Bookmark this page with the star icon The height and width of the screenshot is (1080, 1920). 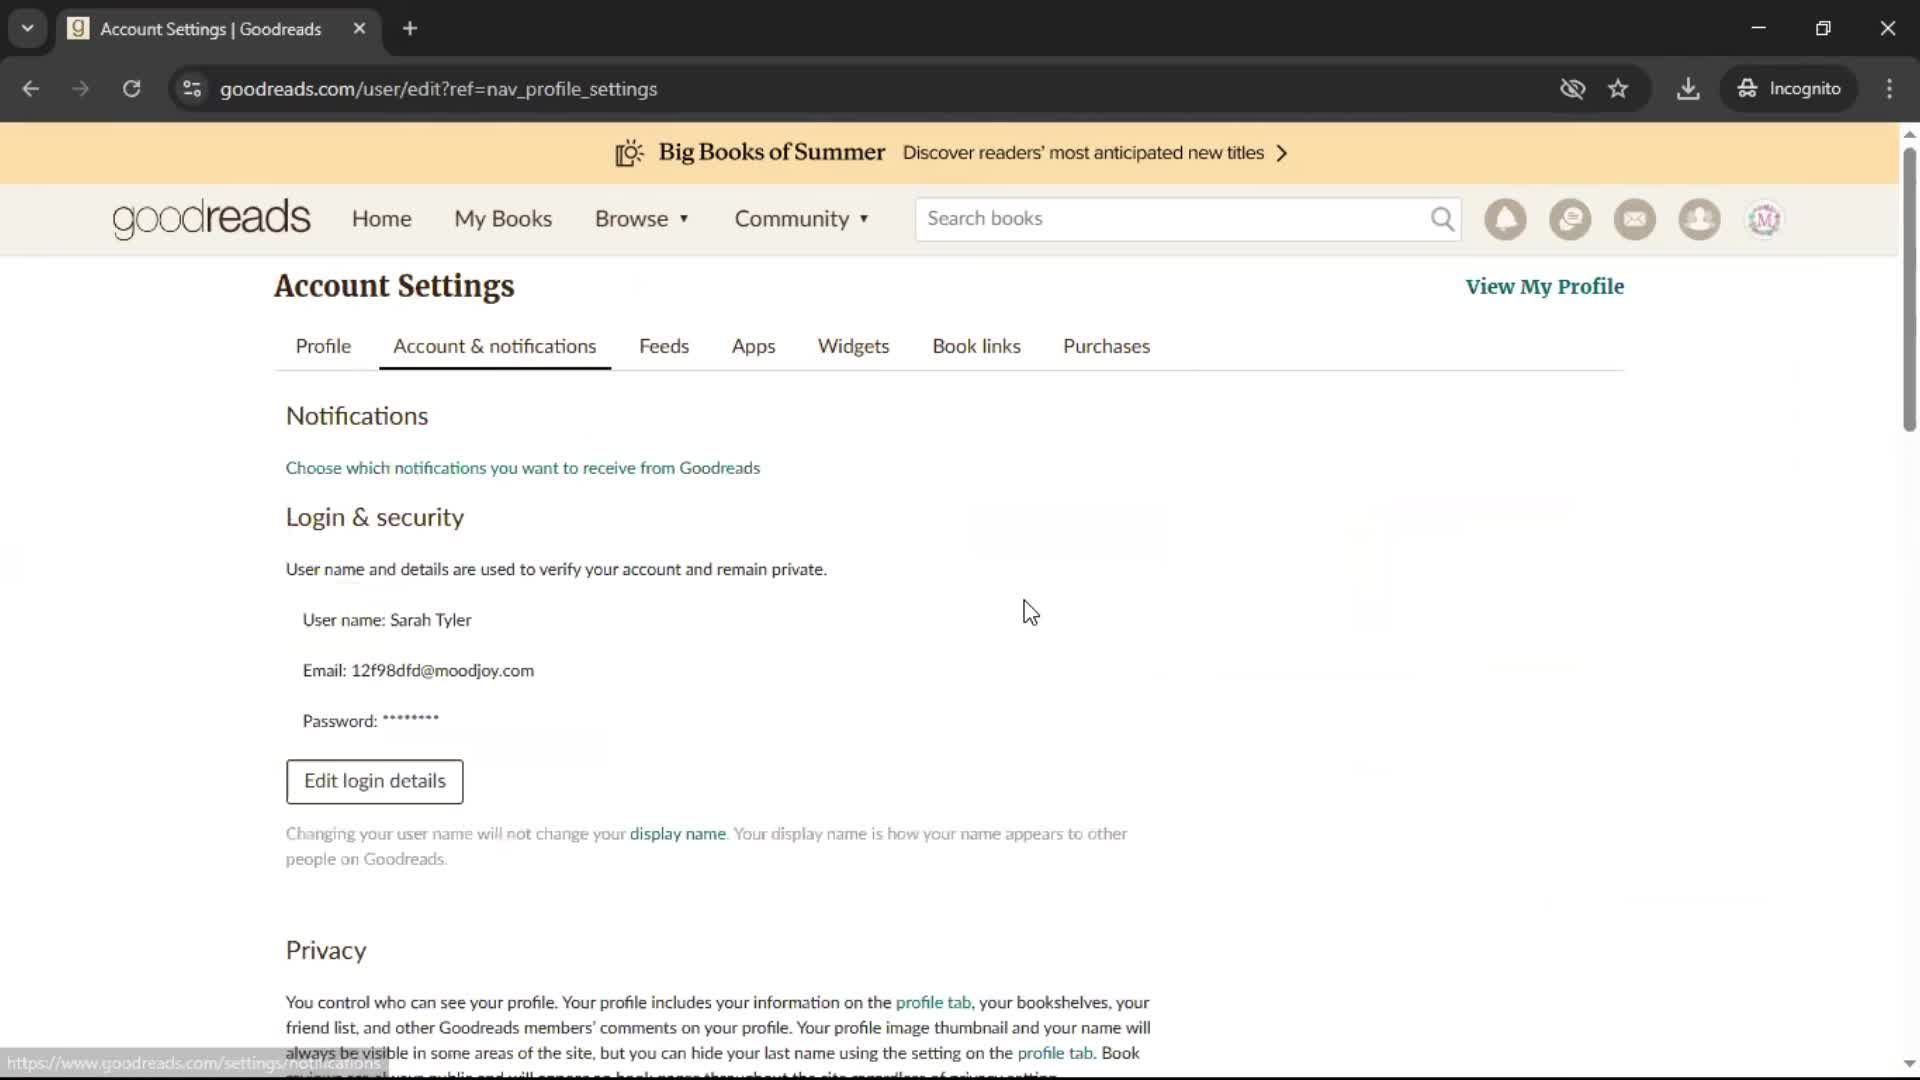click(x=1618, y=89)
